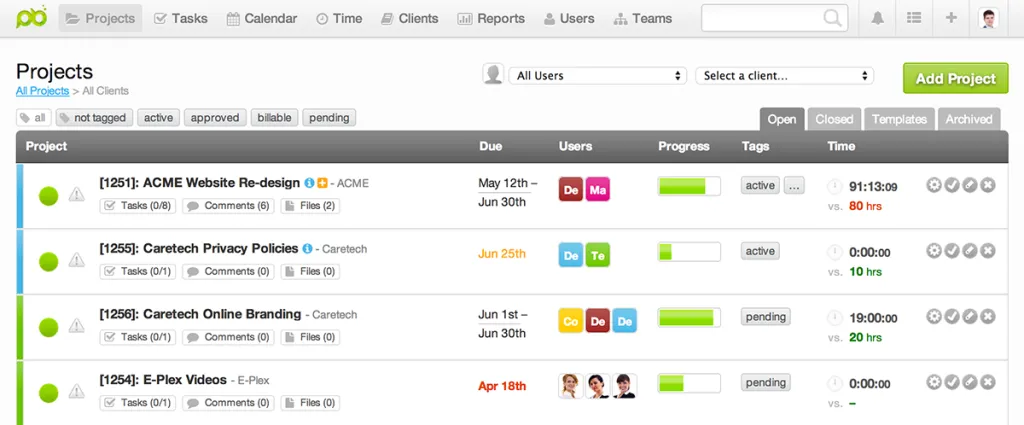Follow the All Projects breadcrumb link
Viewport: 1024px width, 425px height.
42,91
